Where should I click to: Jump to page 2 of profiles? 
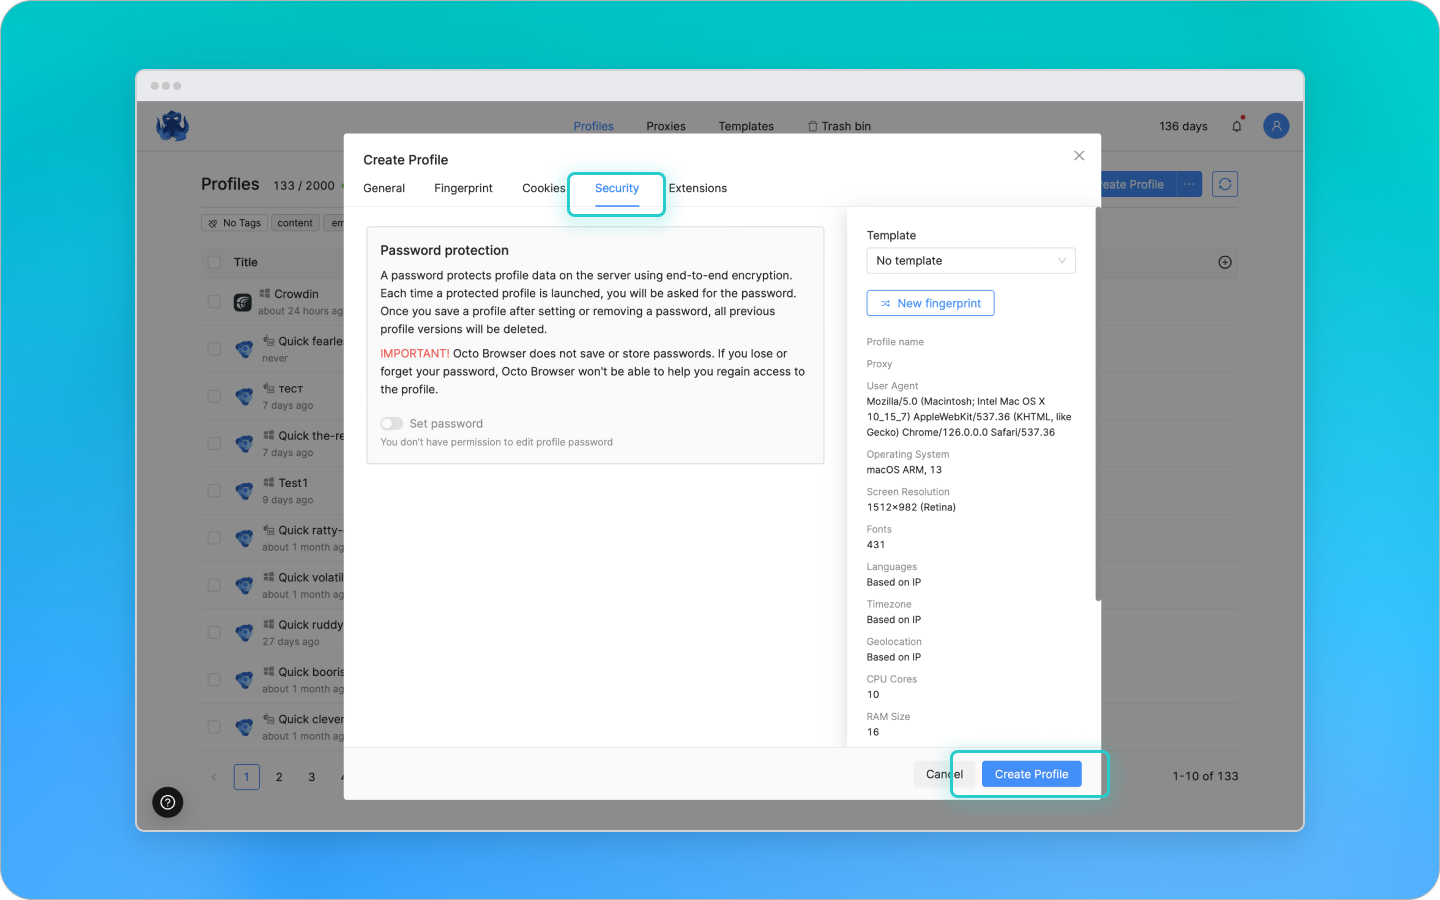click(279, 776)
